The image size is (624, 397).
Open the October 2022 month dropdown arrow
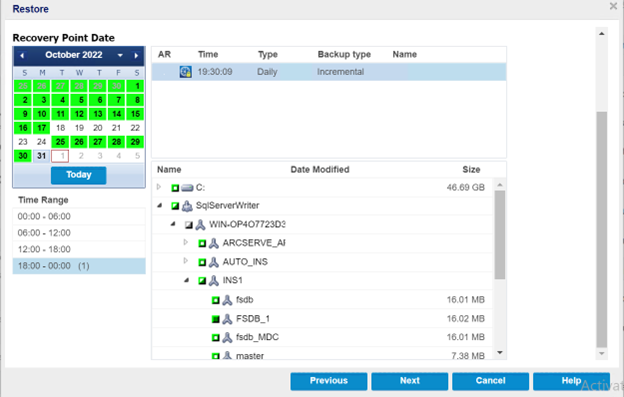tap(120, 56)
